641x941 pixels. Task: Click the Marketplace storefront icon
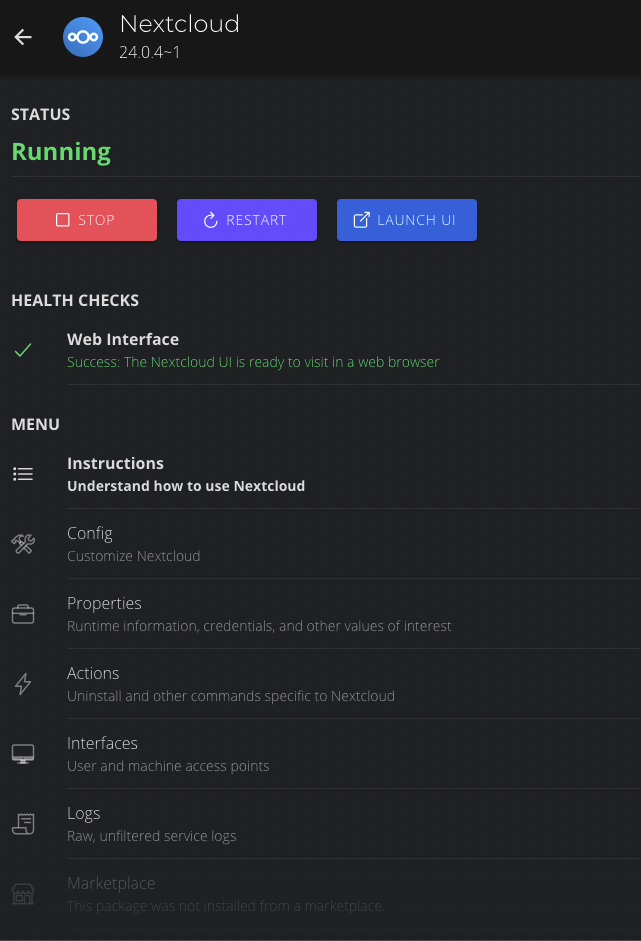coord(23,894)
